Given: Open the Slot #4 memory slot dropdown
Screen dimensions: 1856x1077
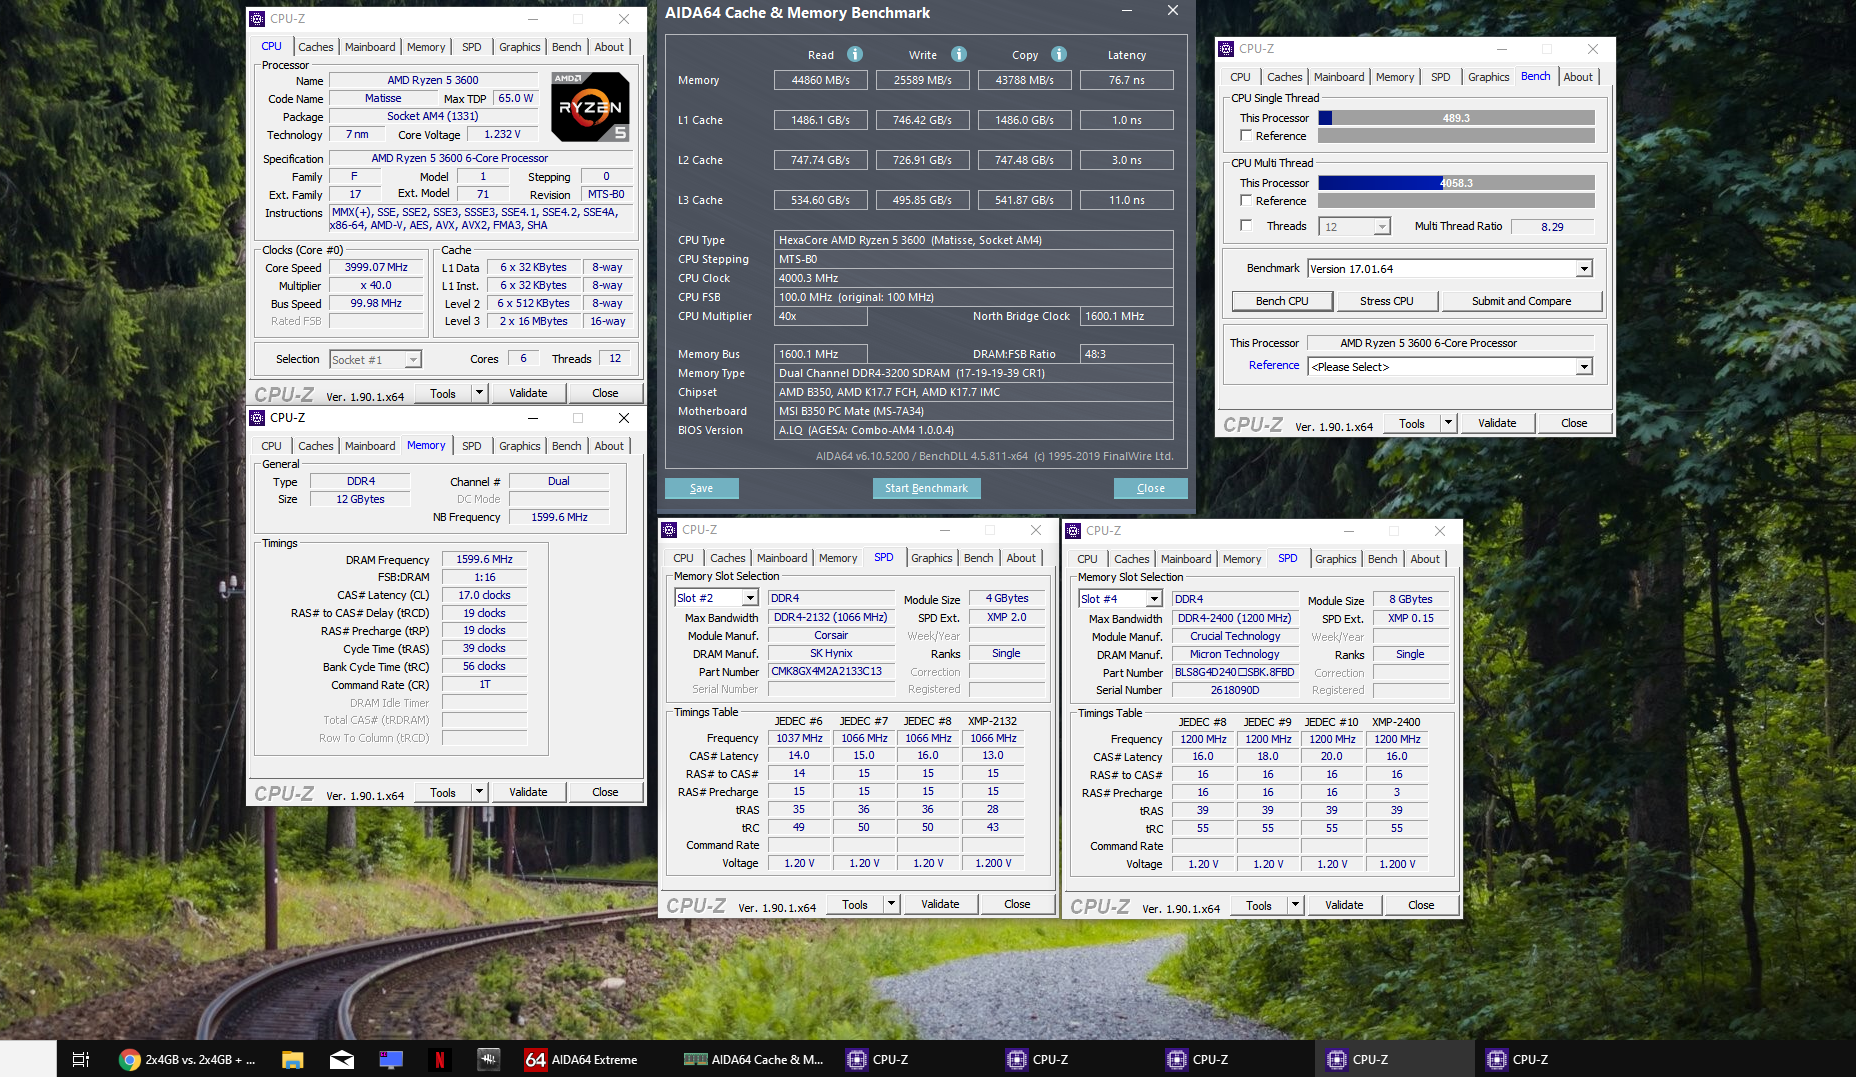Looking at the screenshot, I should coord(1120,599).
